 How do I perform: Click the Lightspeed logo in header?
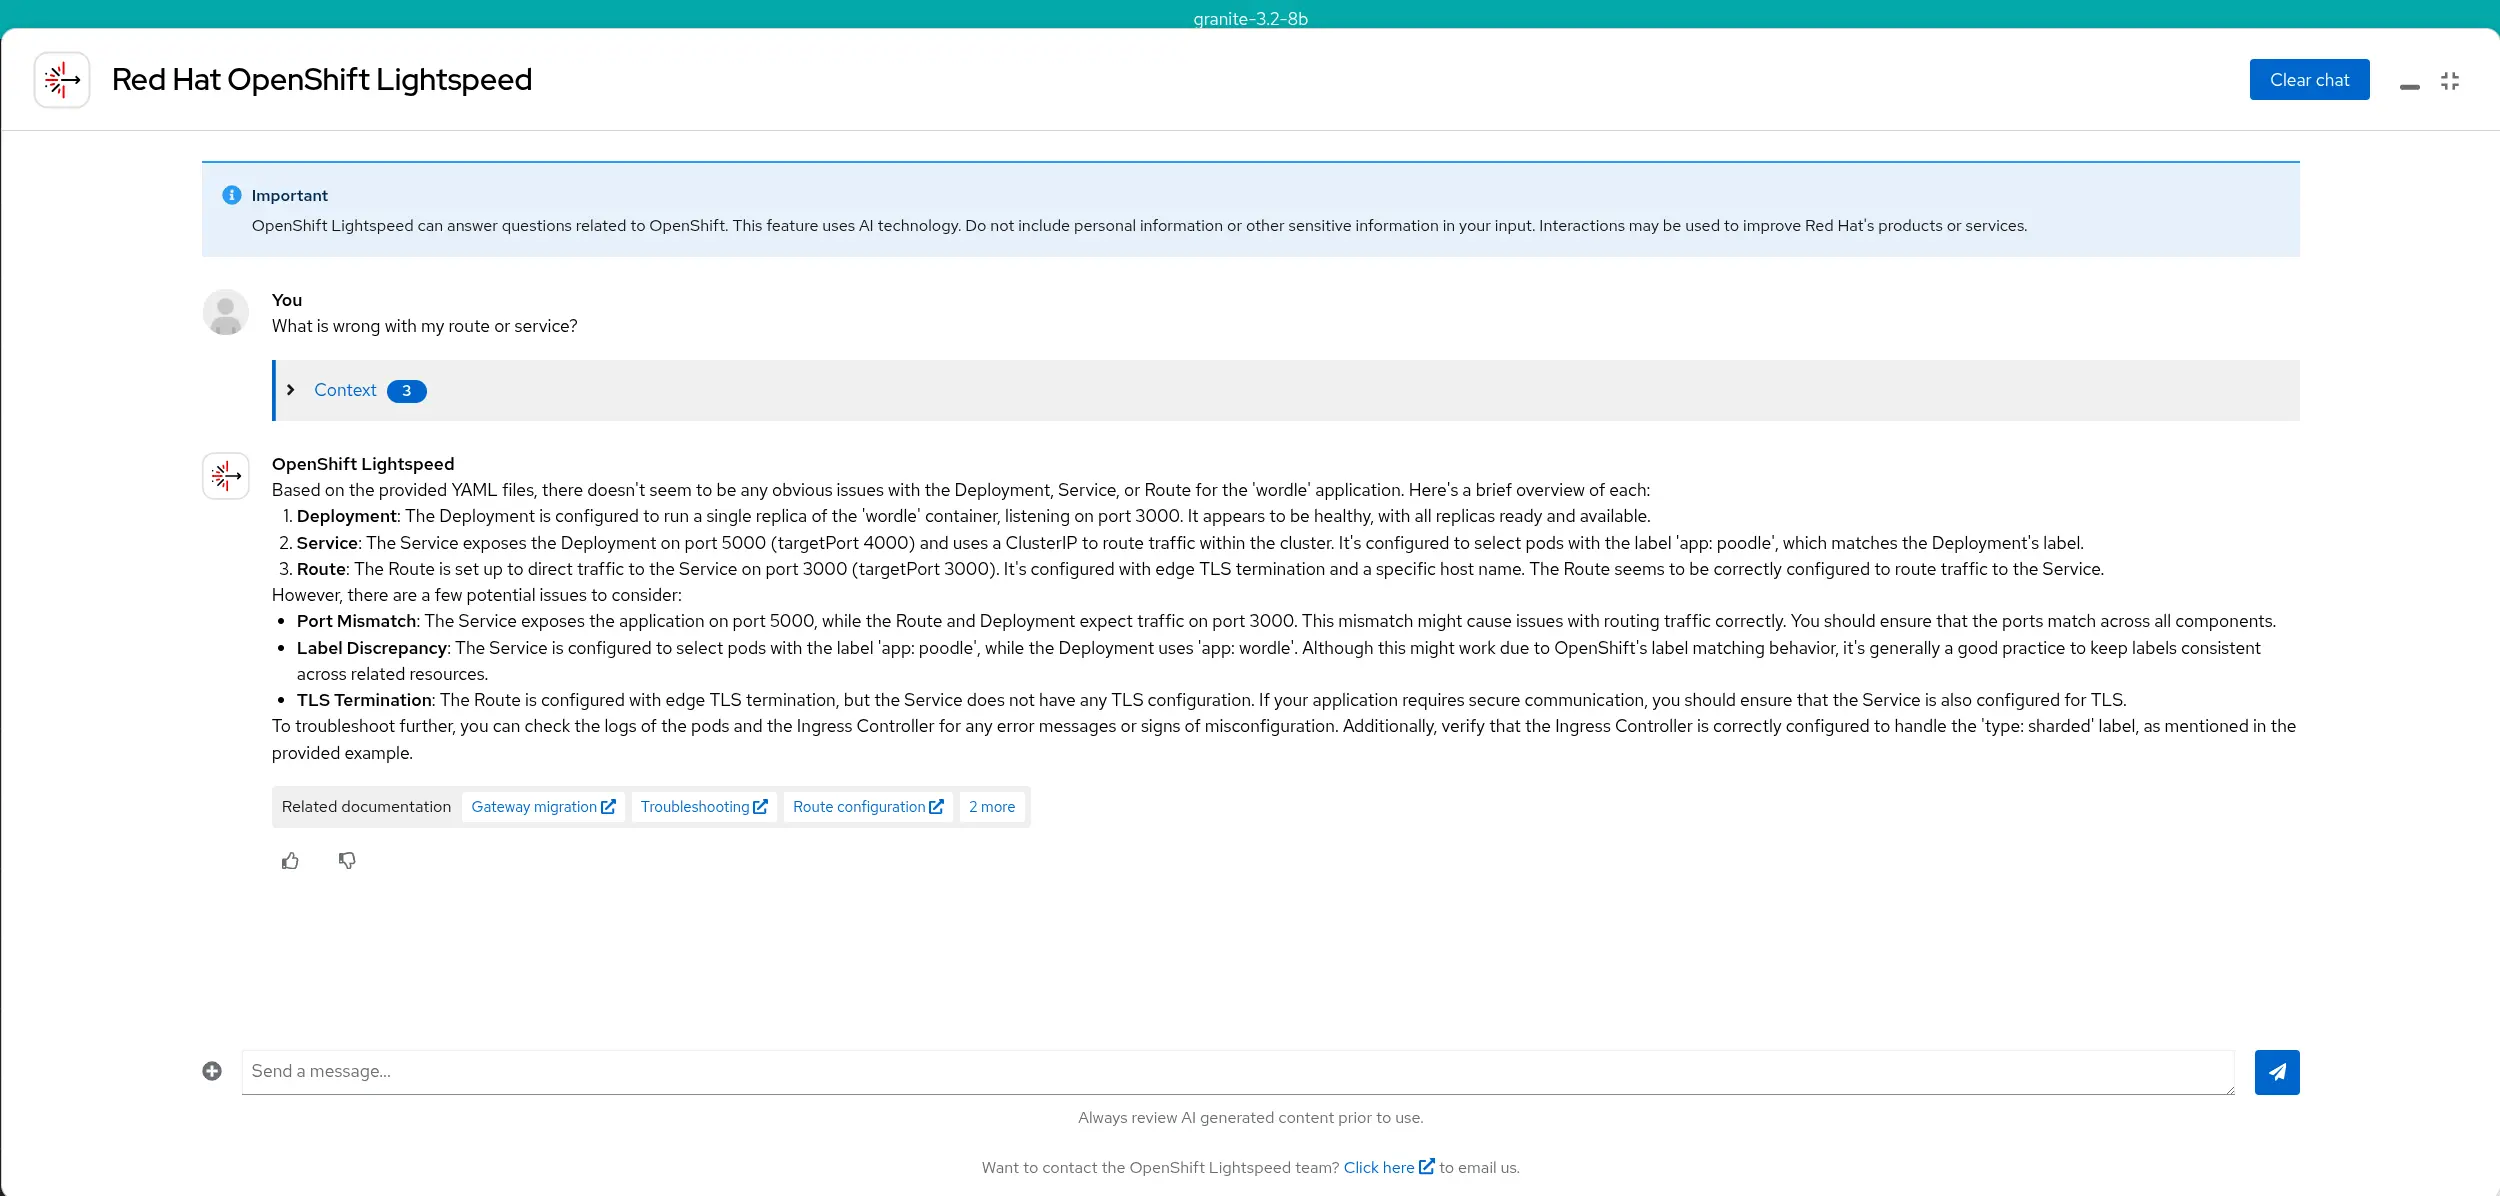[x=62, y=80]
